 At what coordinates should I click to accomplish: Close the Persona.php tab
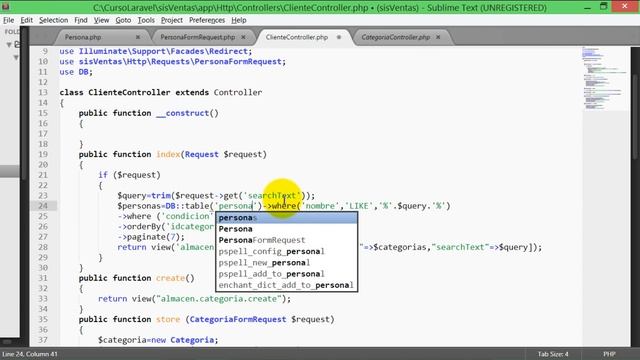click(138, 37)
